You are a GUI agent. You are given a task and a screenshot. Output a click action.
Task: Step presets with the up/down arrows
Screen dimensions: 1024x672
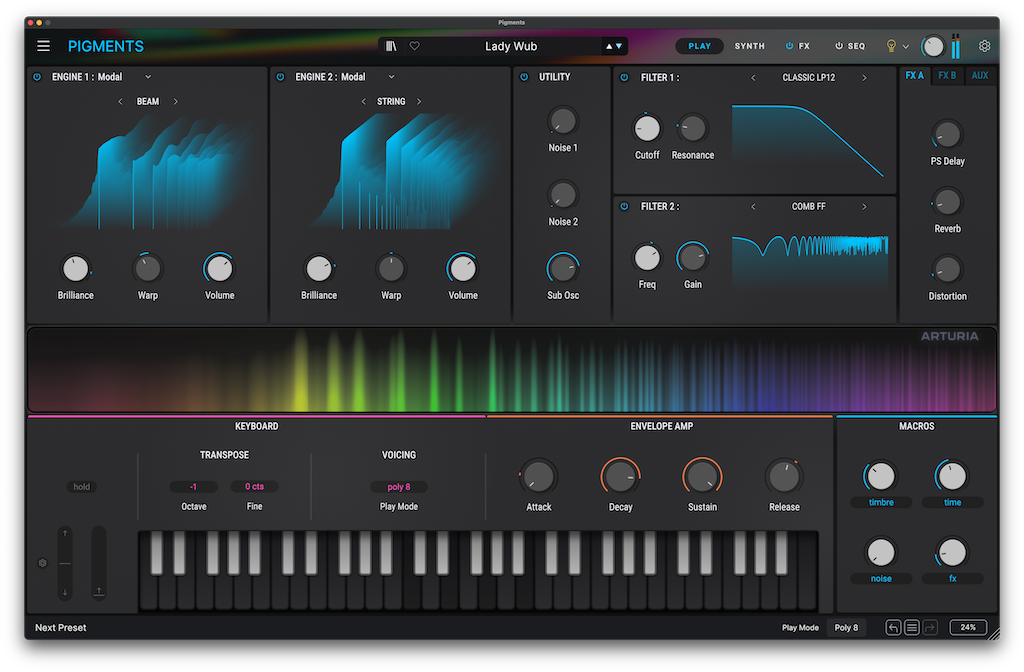pyautogui.click(x=614, y=46)
